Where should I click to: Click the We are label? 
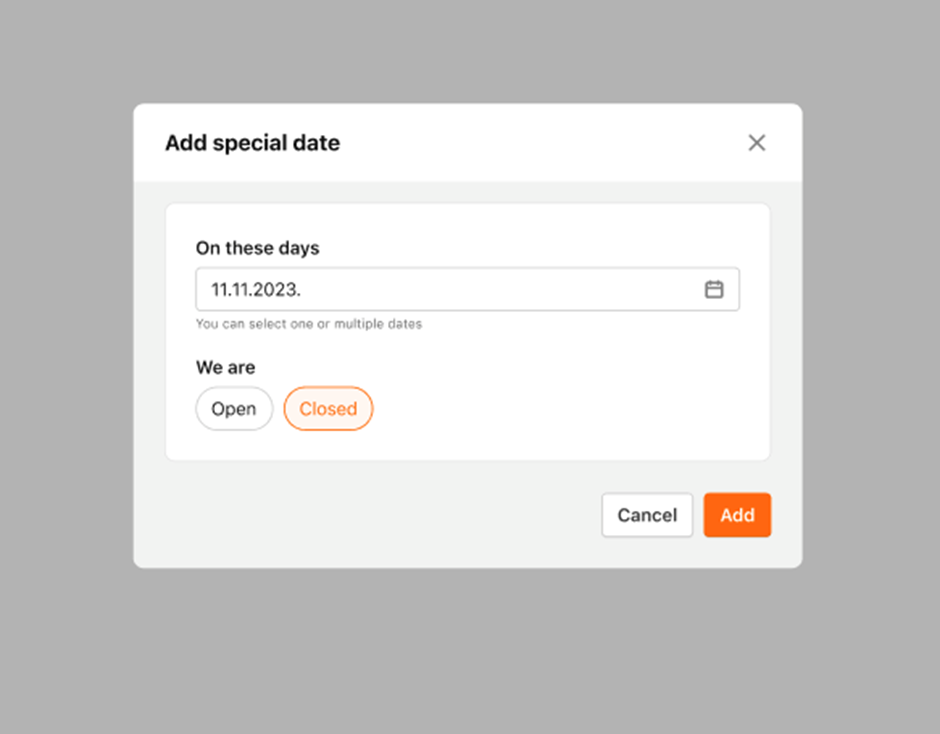(x=225, y=367)
